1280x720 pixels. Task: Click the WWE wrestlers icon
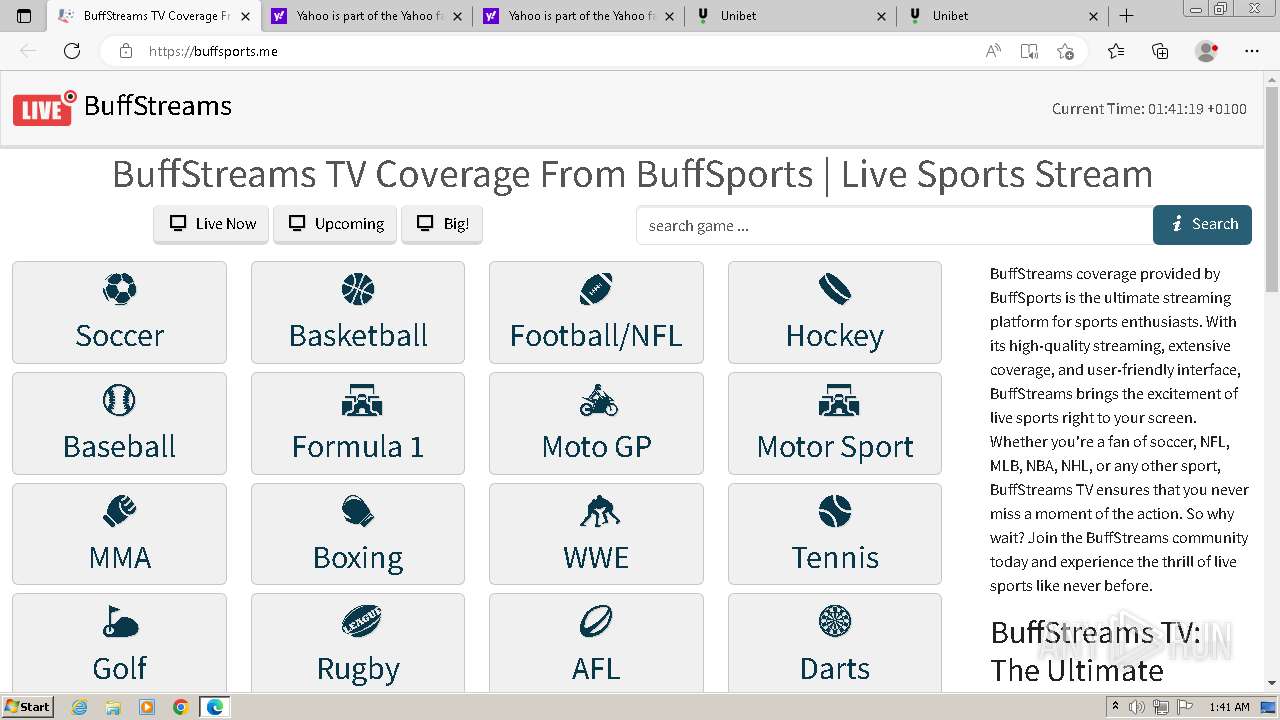pyautogui.click(x=598, y=511)
